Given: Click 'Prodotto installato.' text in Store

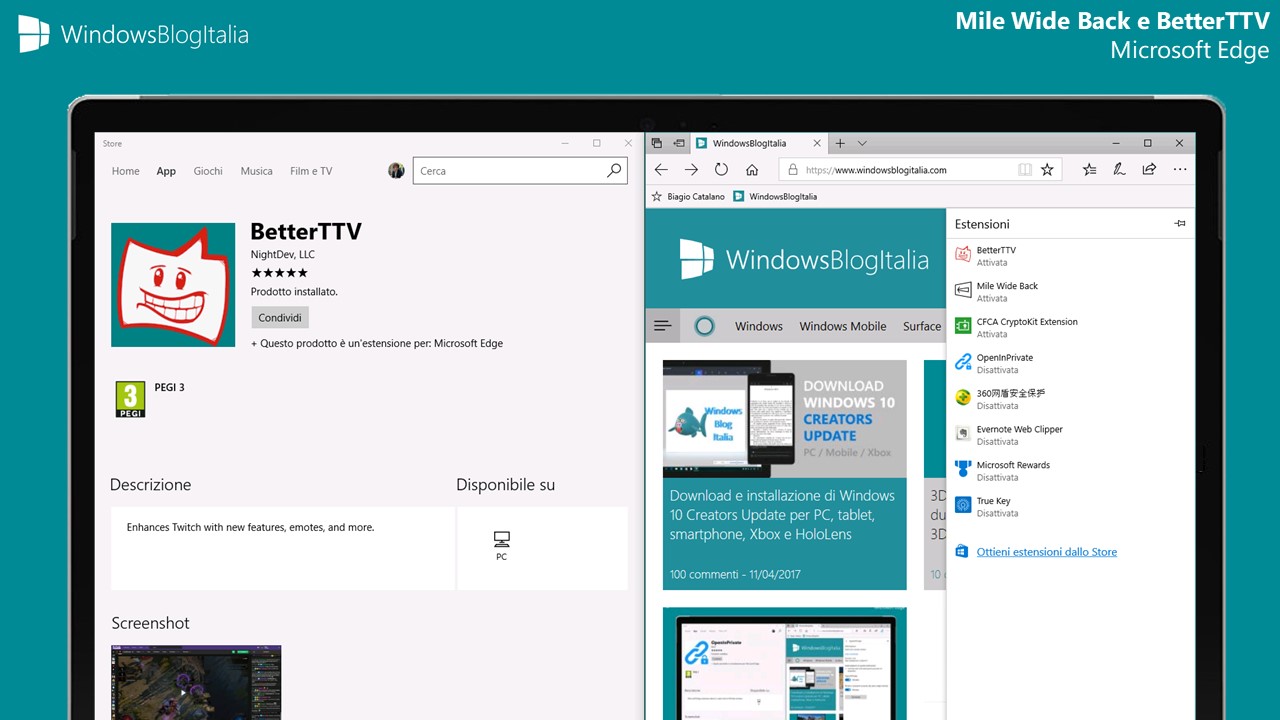Looking at the screenshot, I should click(294, 292).
